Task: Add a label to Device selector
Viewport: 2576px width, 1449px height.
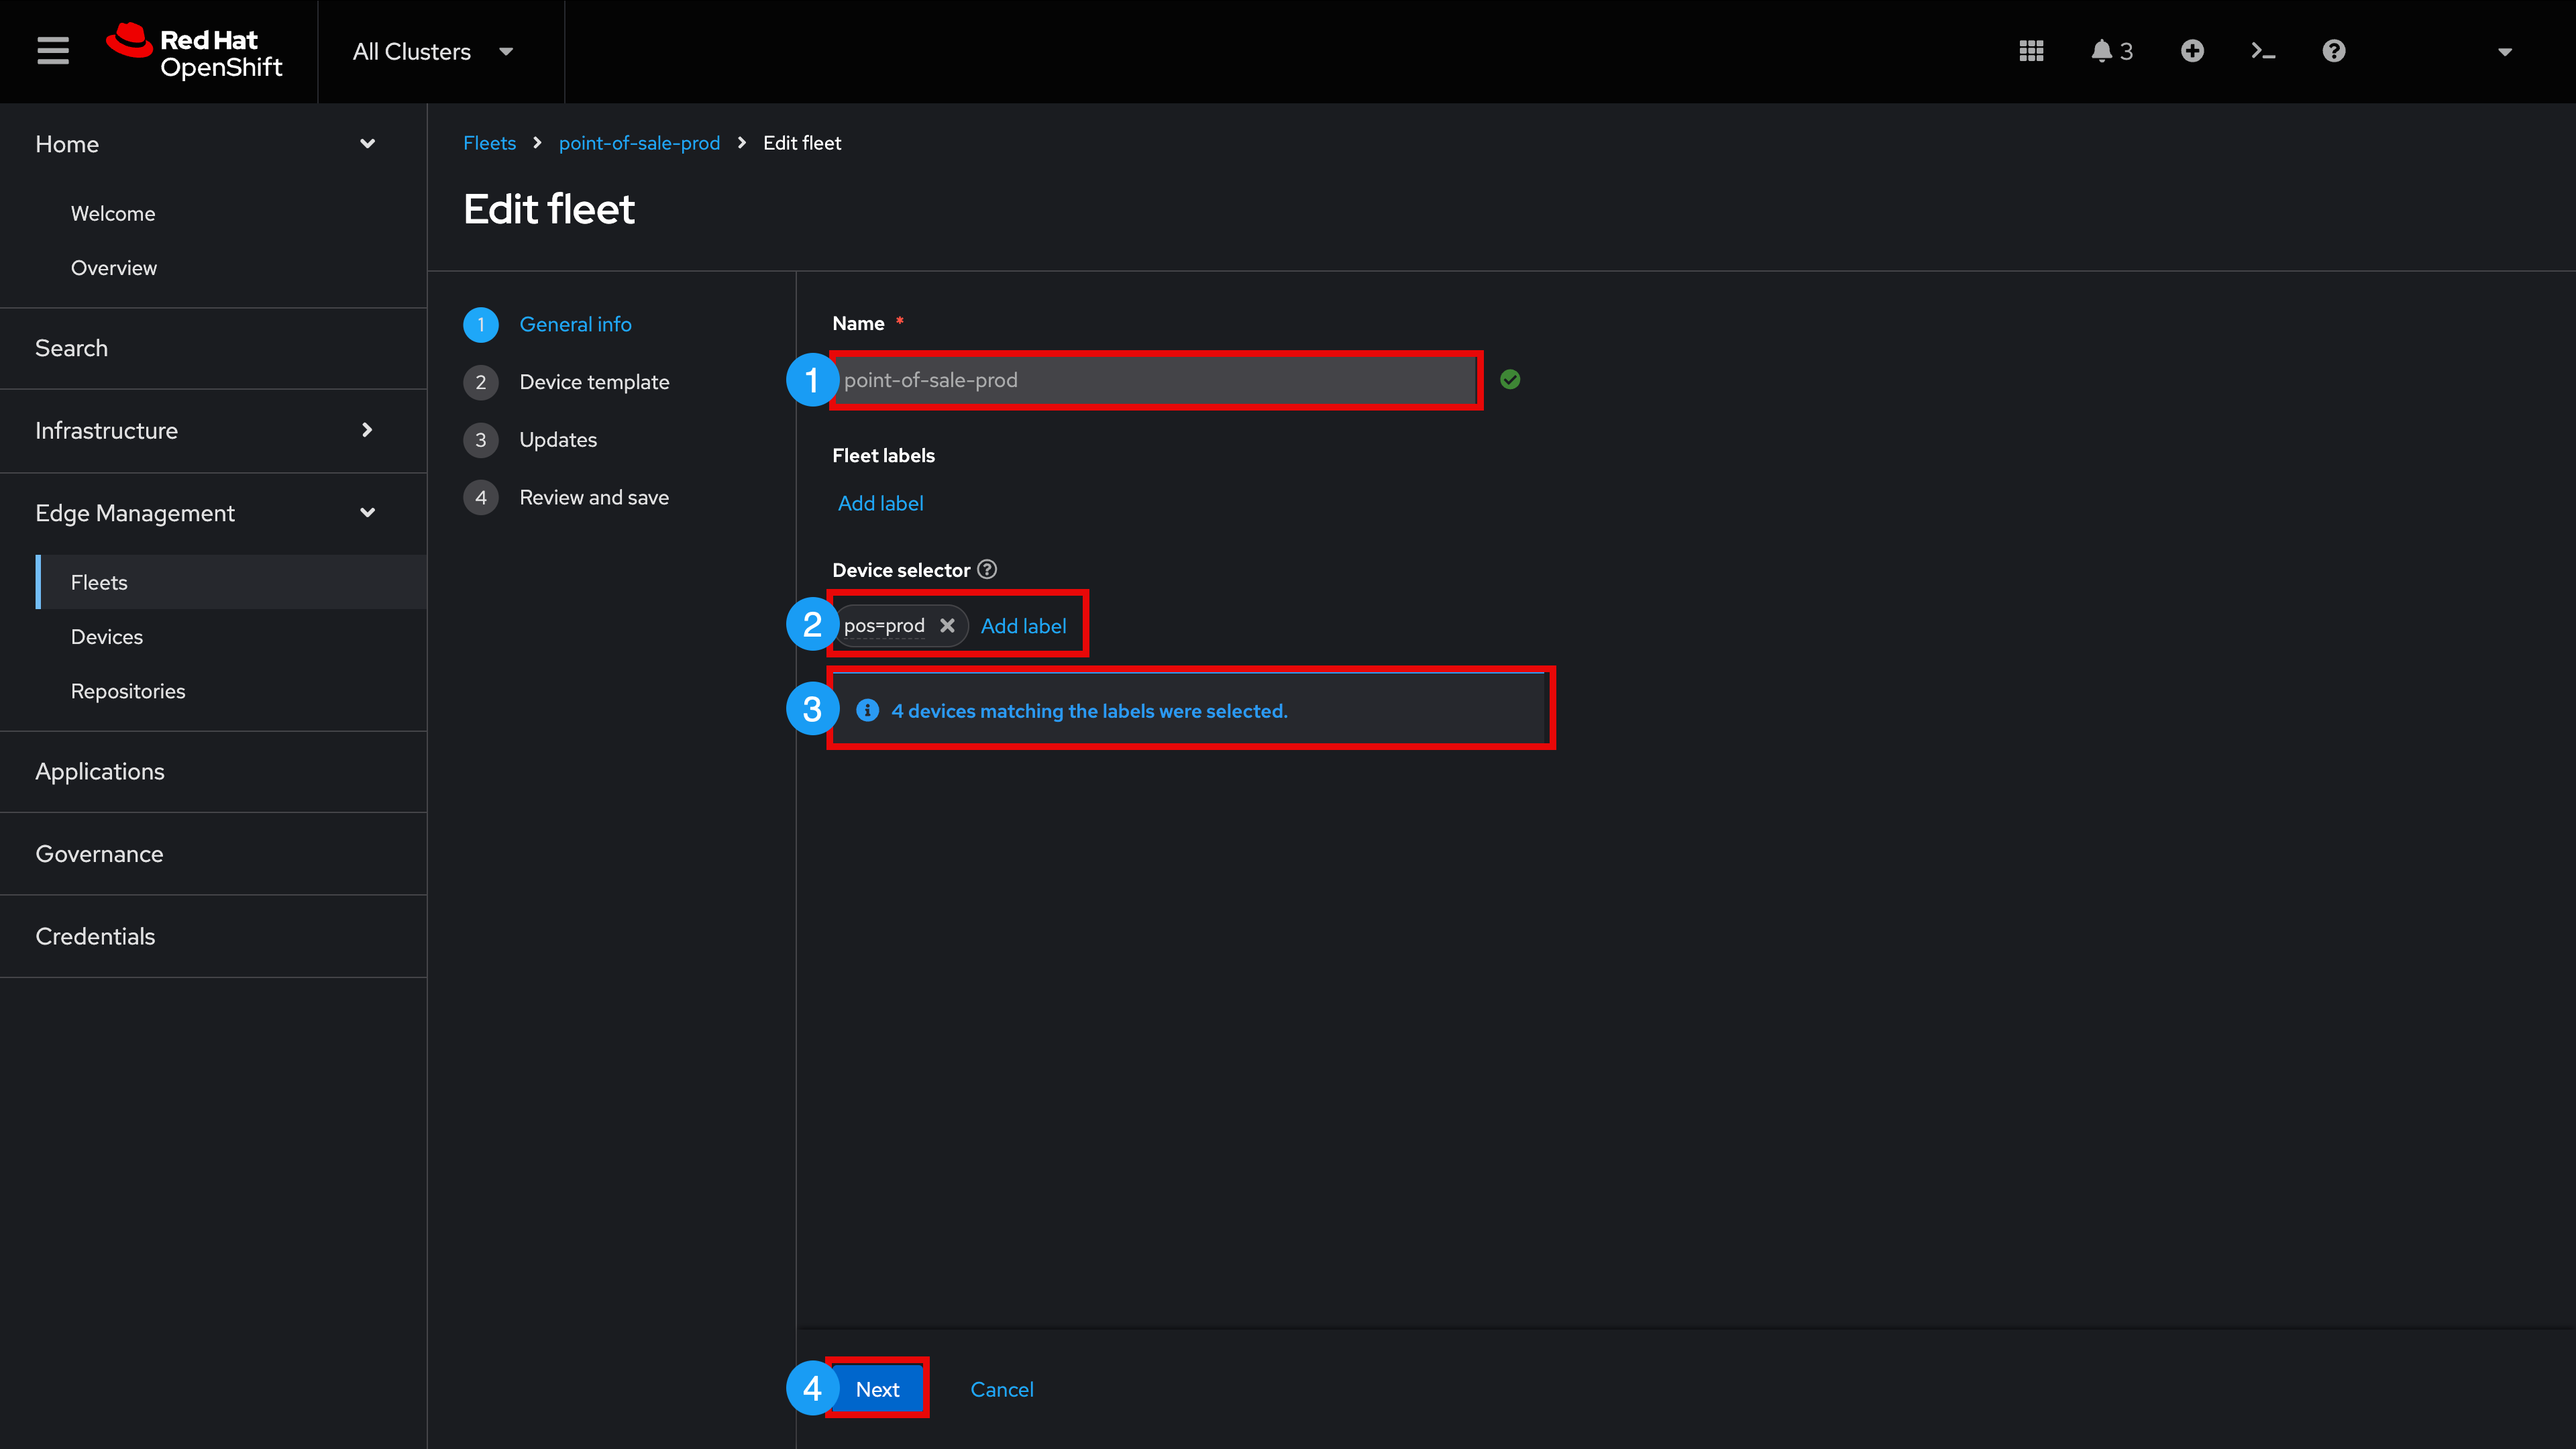Action: tap(1023, 626)
